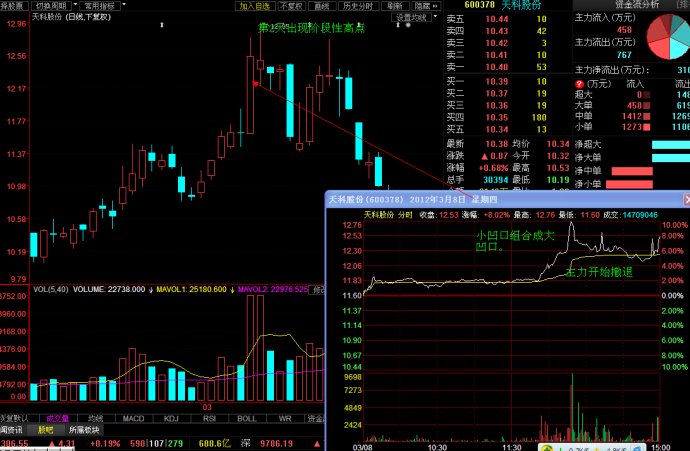Expand the arrow next to 常用指标
The width and height of the screenshot is (690, 451).
click(x=124, y=5)
